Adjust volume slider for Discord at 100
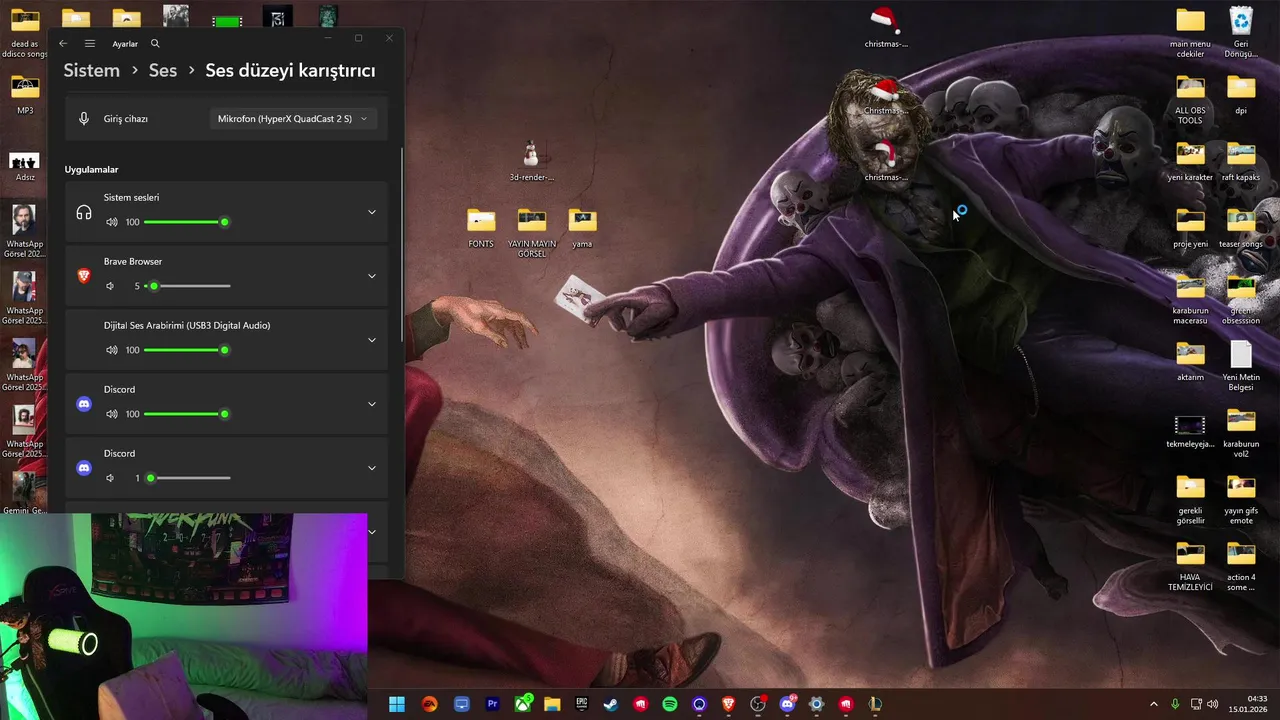1280x720 pixels. coord(187,414)
